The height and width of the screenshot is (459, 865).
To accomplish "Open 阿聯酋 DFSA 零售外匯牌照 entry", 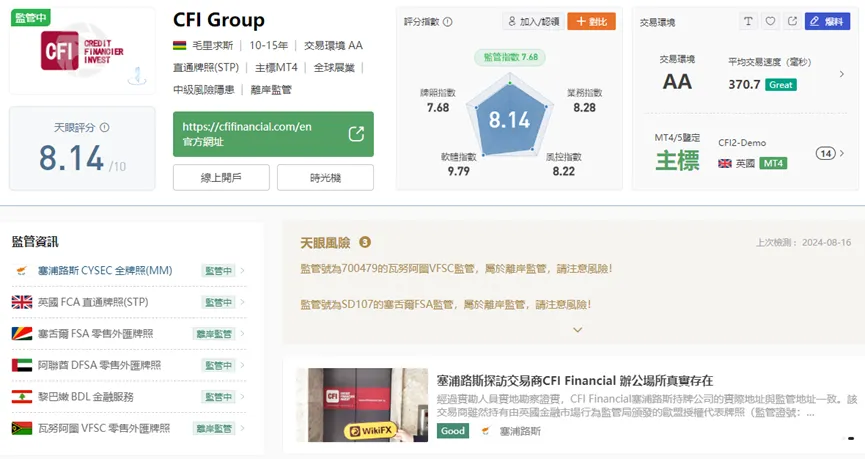I will click(129, 365).
